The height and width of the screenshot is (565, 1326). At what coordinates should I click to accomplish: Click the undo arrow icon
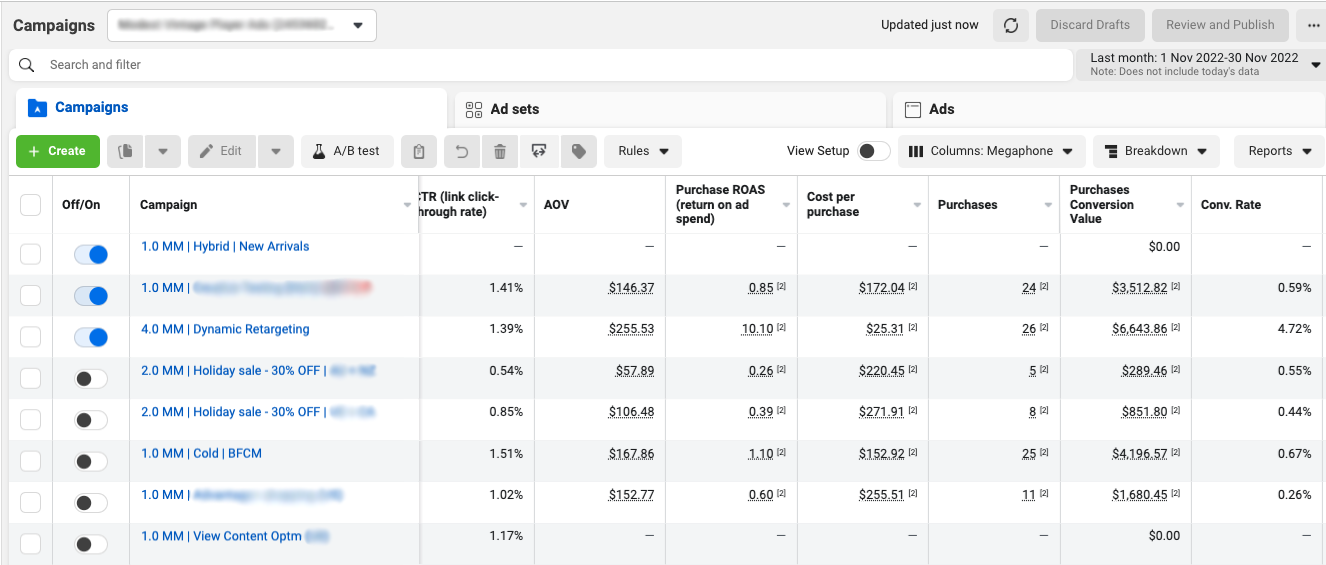click(x=461, y=151)
